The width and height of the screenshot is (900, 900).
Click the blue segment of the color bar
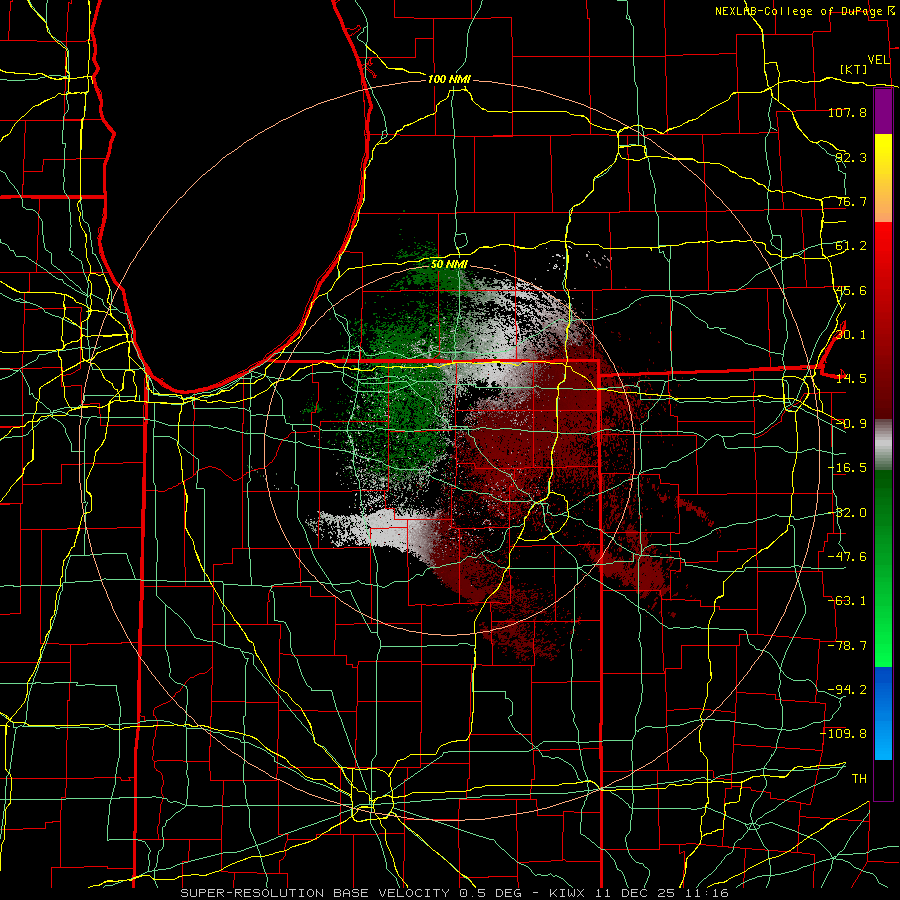pos(883,713)
